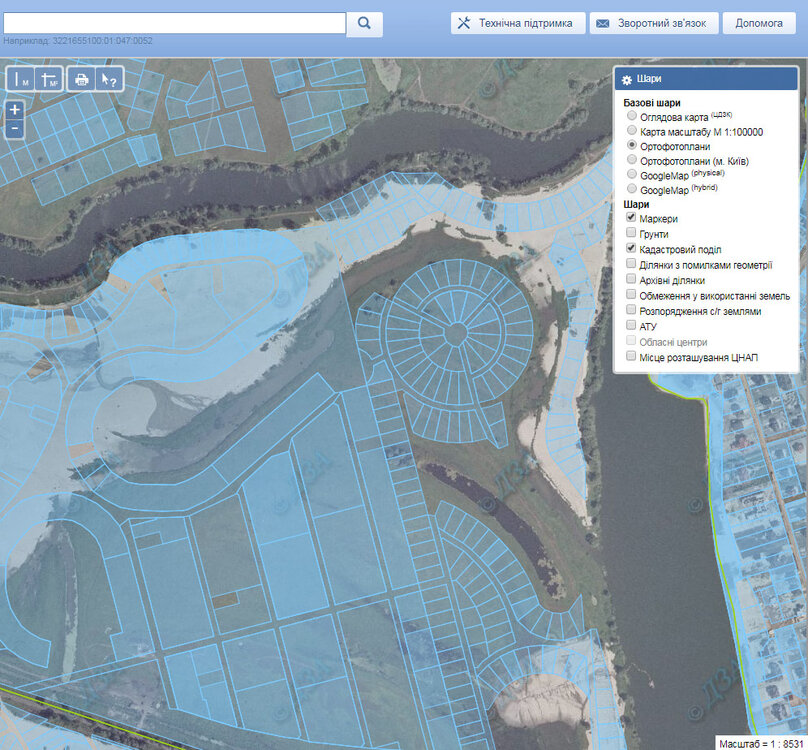This screenshot has height=750, width=808.
Task: Zoom out of the map
Action: (x=15, y=129)
